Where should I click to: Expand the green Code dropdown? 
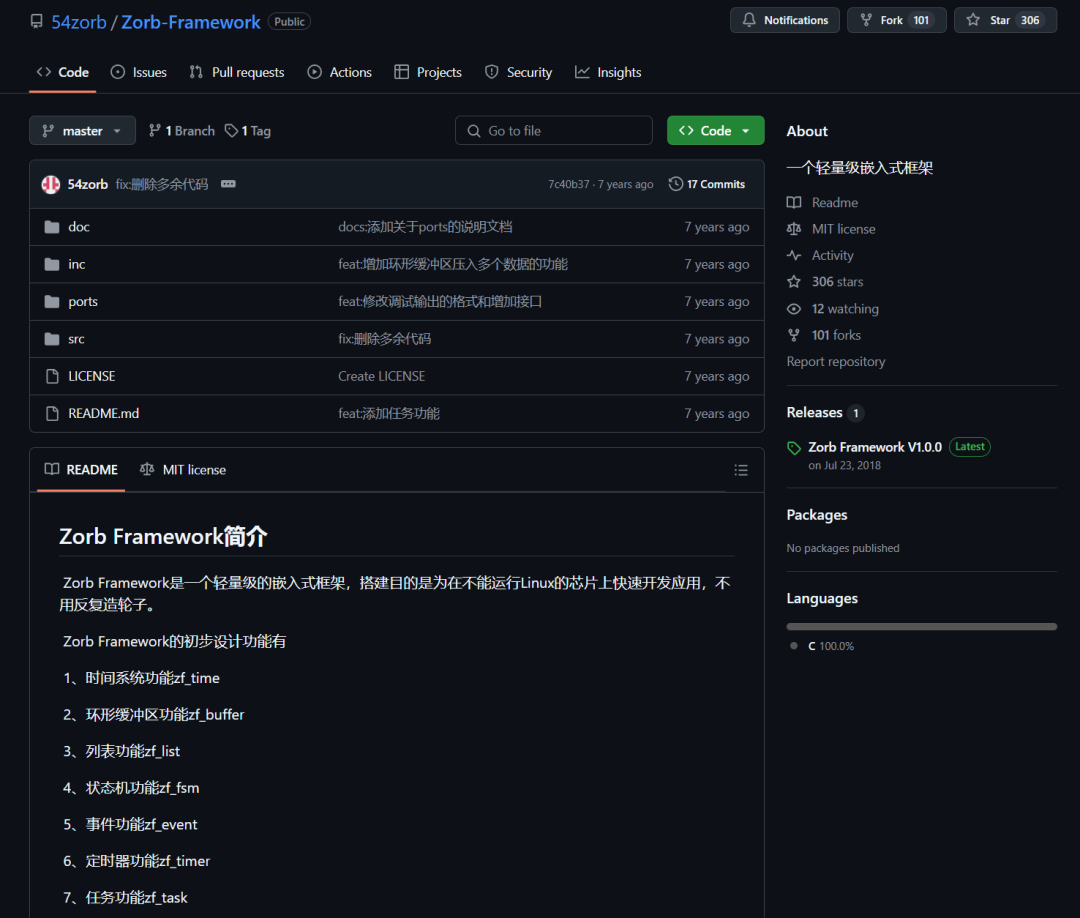[x=744, y=130]
